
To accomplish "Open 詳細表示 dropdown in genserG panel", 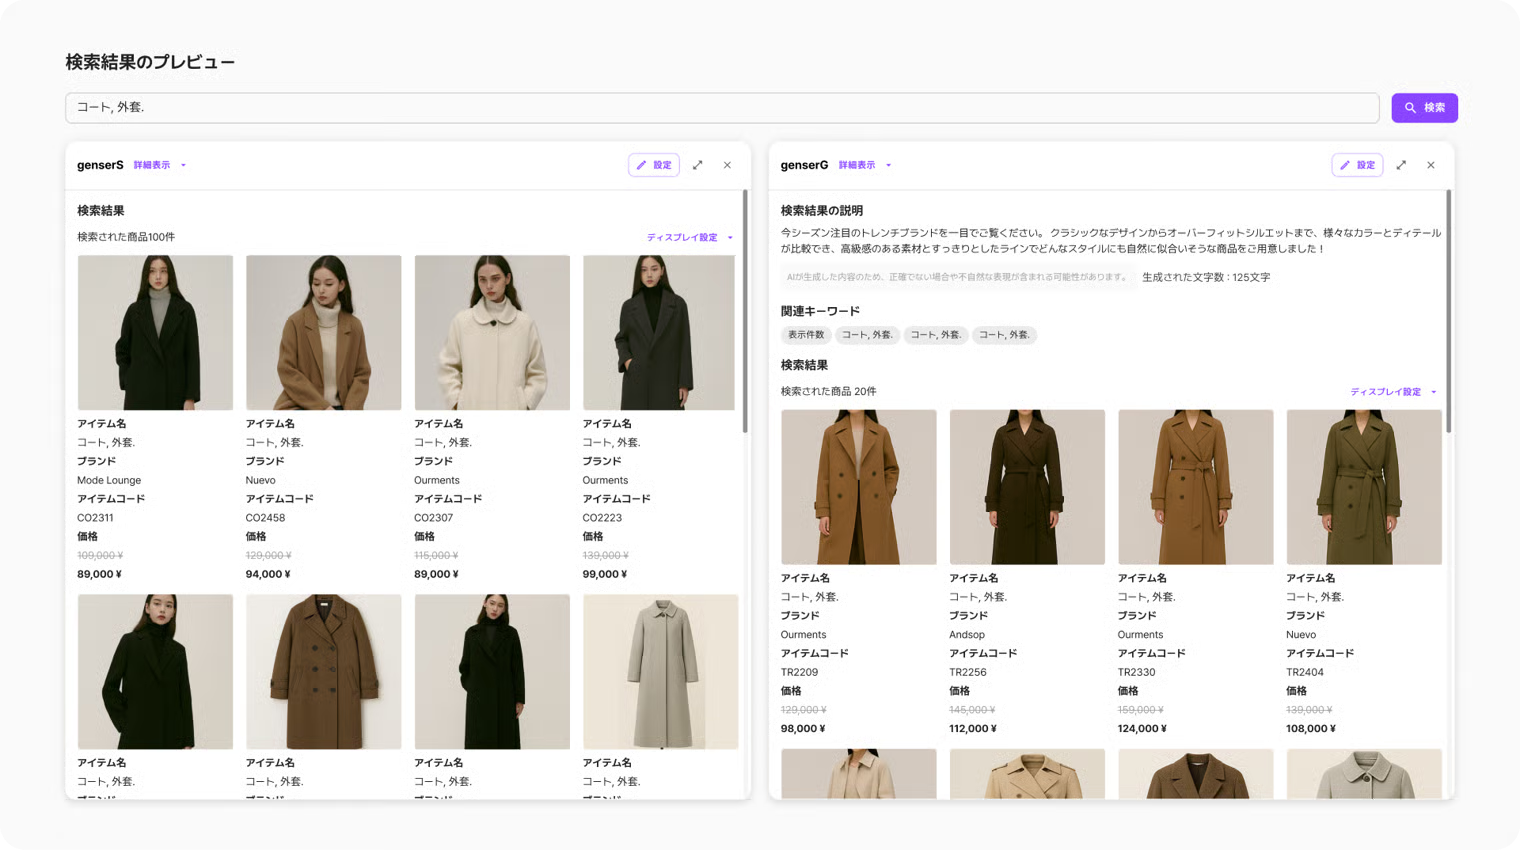I will point(864,165).
